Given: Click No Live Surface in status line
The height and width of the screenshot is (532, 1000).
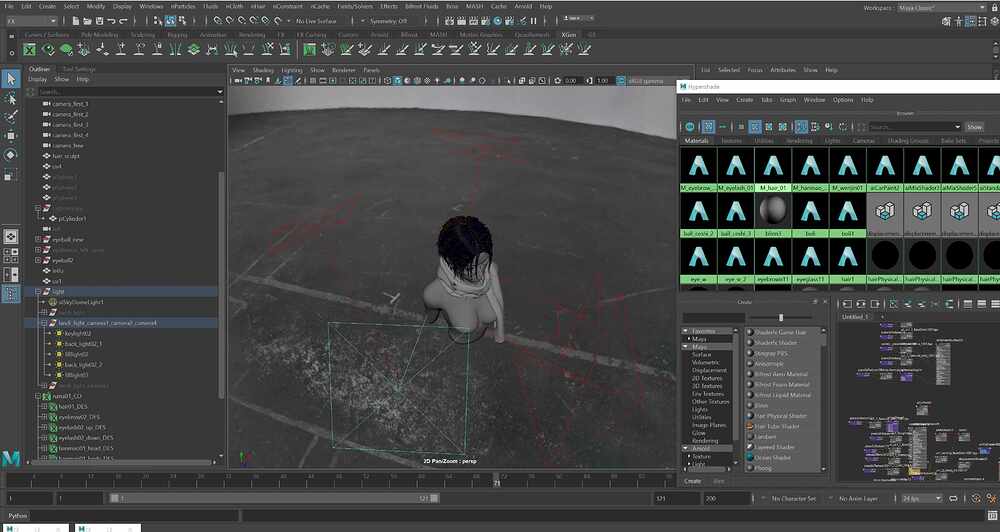Looking at the screenshot, I should point(316,21).
